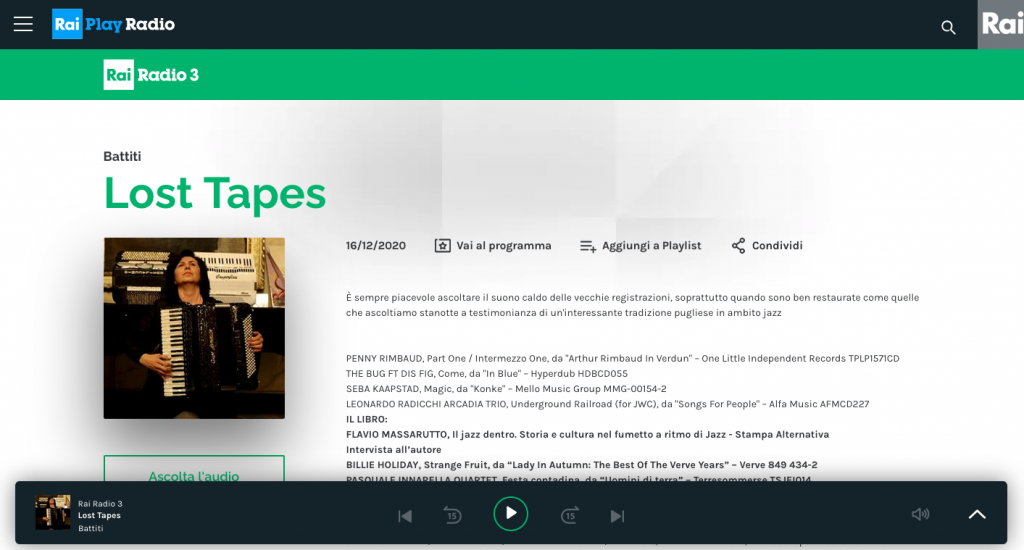The image size is (1024, 550).
Task: Open the Vai al programma link
Action: click(504, 246)
